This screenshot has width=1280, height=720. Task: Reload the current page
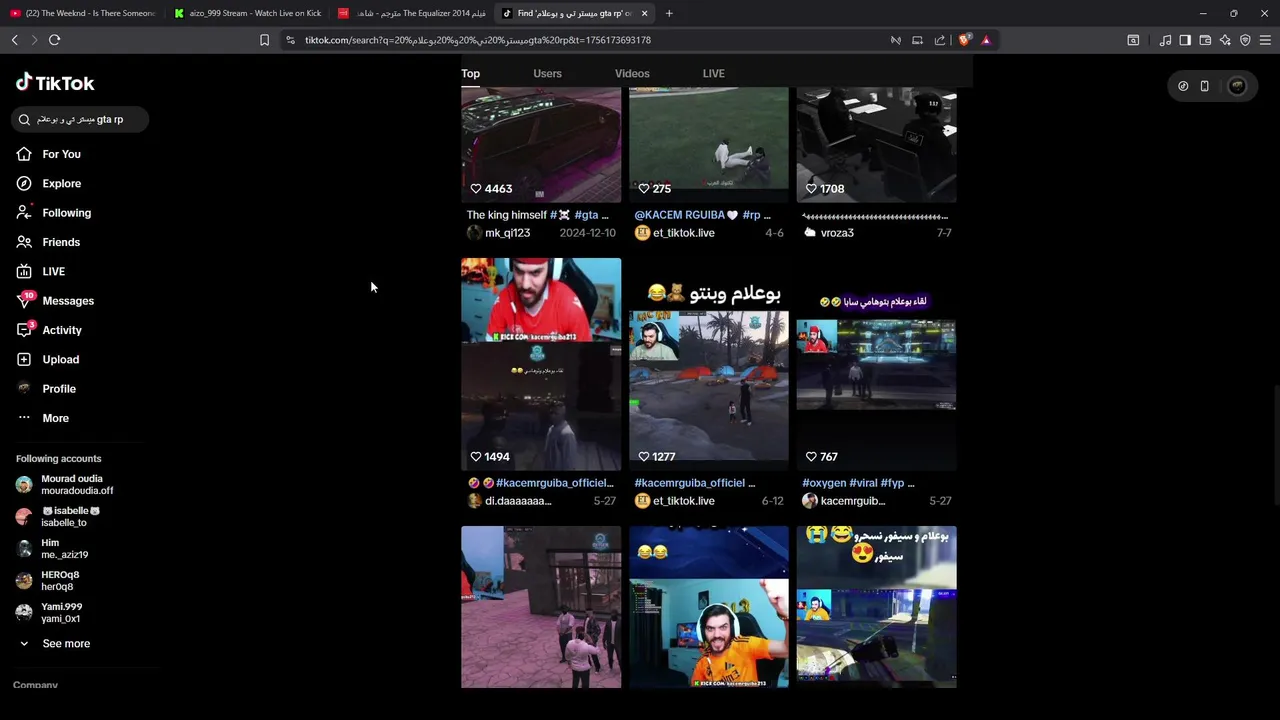tap(54, 40)
